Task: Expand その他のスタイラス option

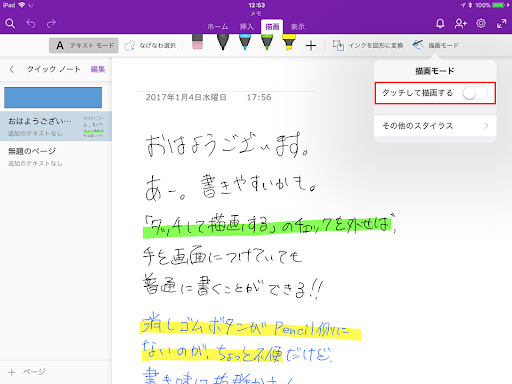Action: click(x=435, y=126)
